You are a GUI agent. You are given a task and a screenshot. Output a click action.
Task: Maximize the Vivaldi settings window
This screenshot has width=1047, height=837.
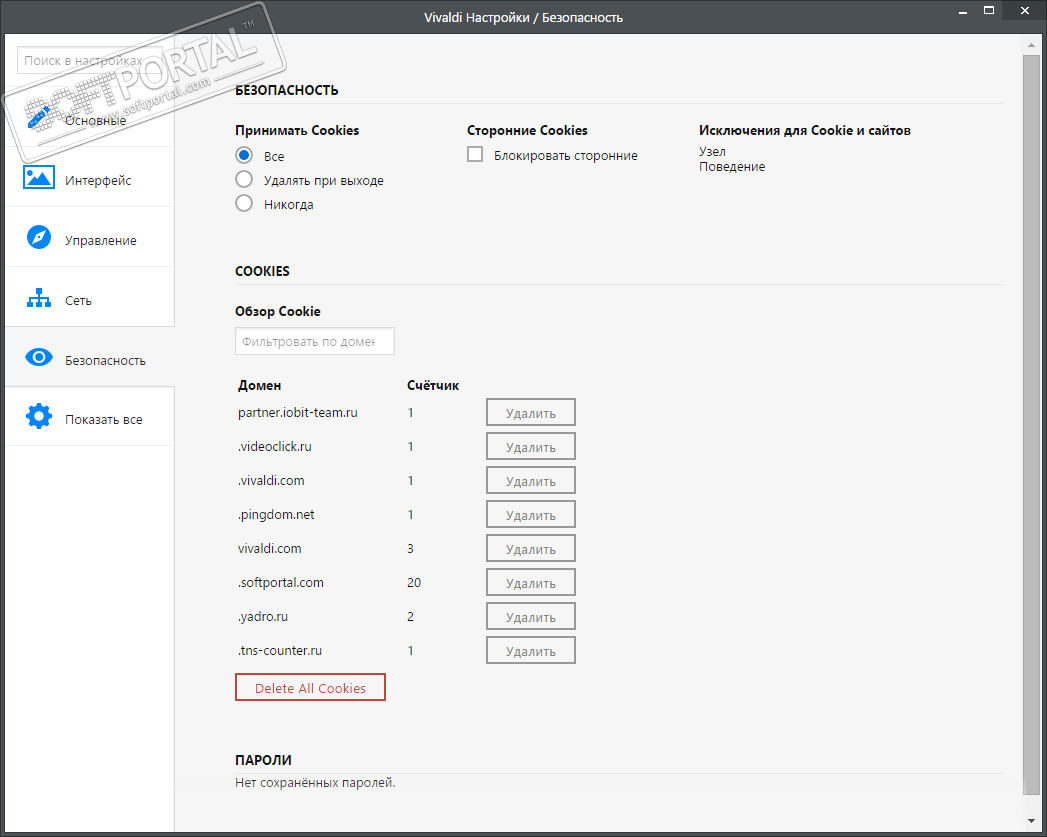pos(988,11)
